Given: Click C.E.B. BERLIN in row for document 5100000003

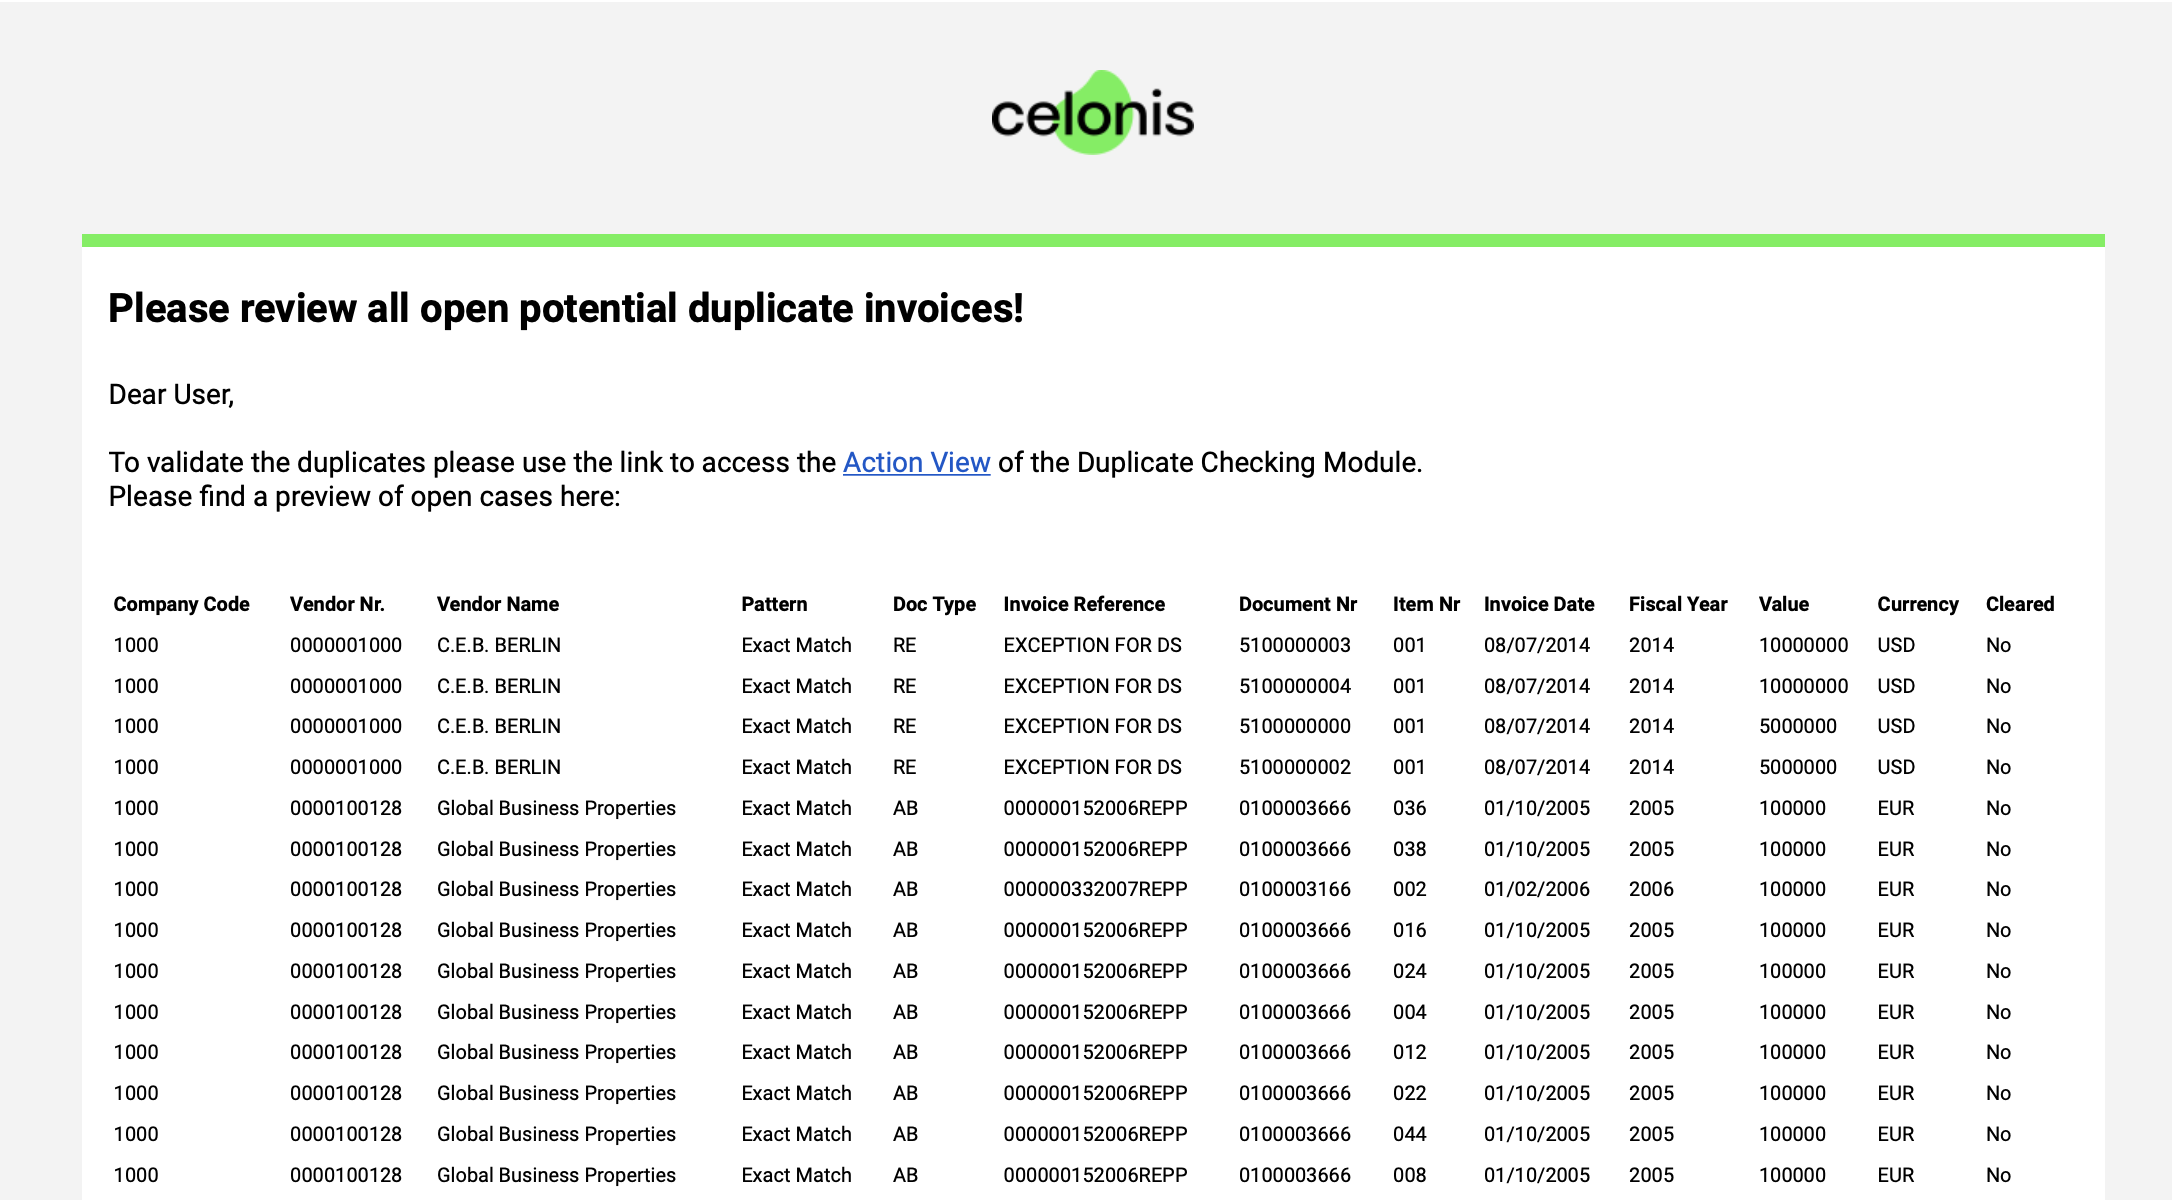Looking at the screenshot, I should pos(498,645).
